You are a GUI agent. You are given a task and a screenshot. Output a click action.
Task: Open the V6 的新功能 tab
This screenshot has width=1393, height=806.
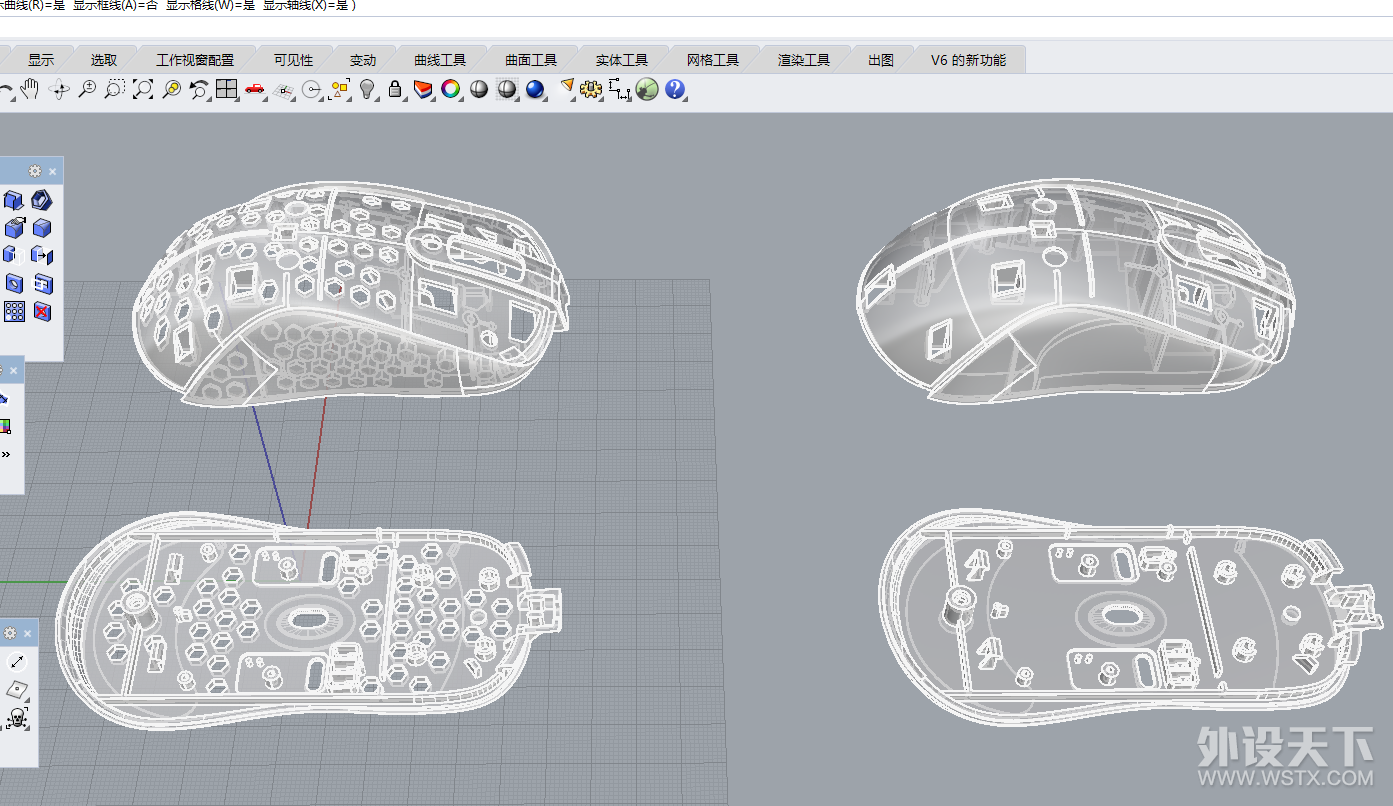pos(968,60)
